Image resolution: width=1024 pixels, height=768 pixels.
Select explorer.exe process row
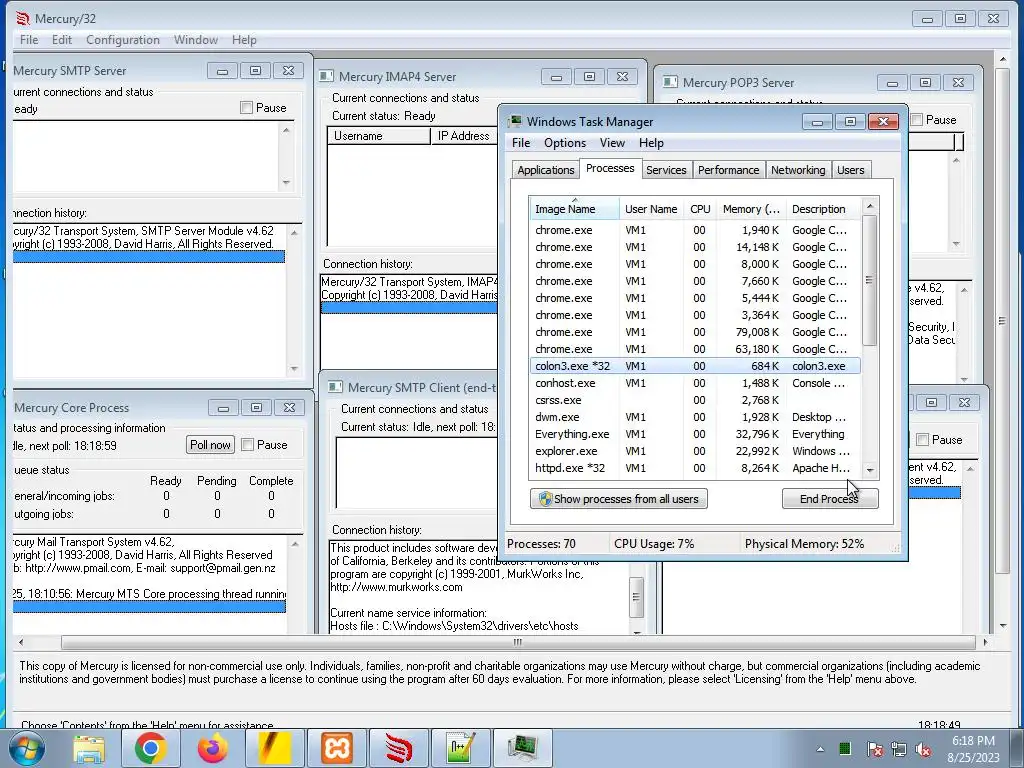coord(695,451)
